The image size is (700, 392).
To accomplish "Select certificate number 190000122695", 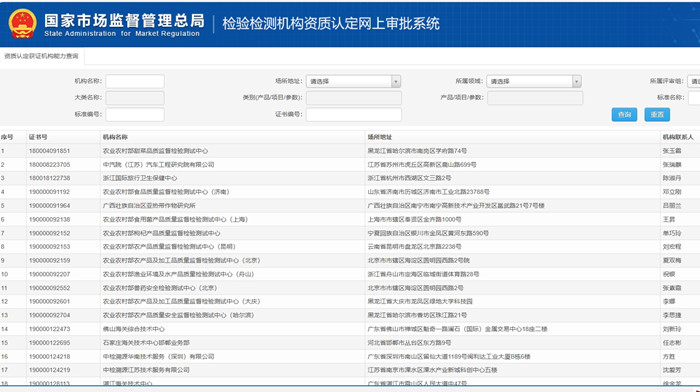I will click(49, 343).
